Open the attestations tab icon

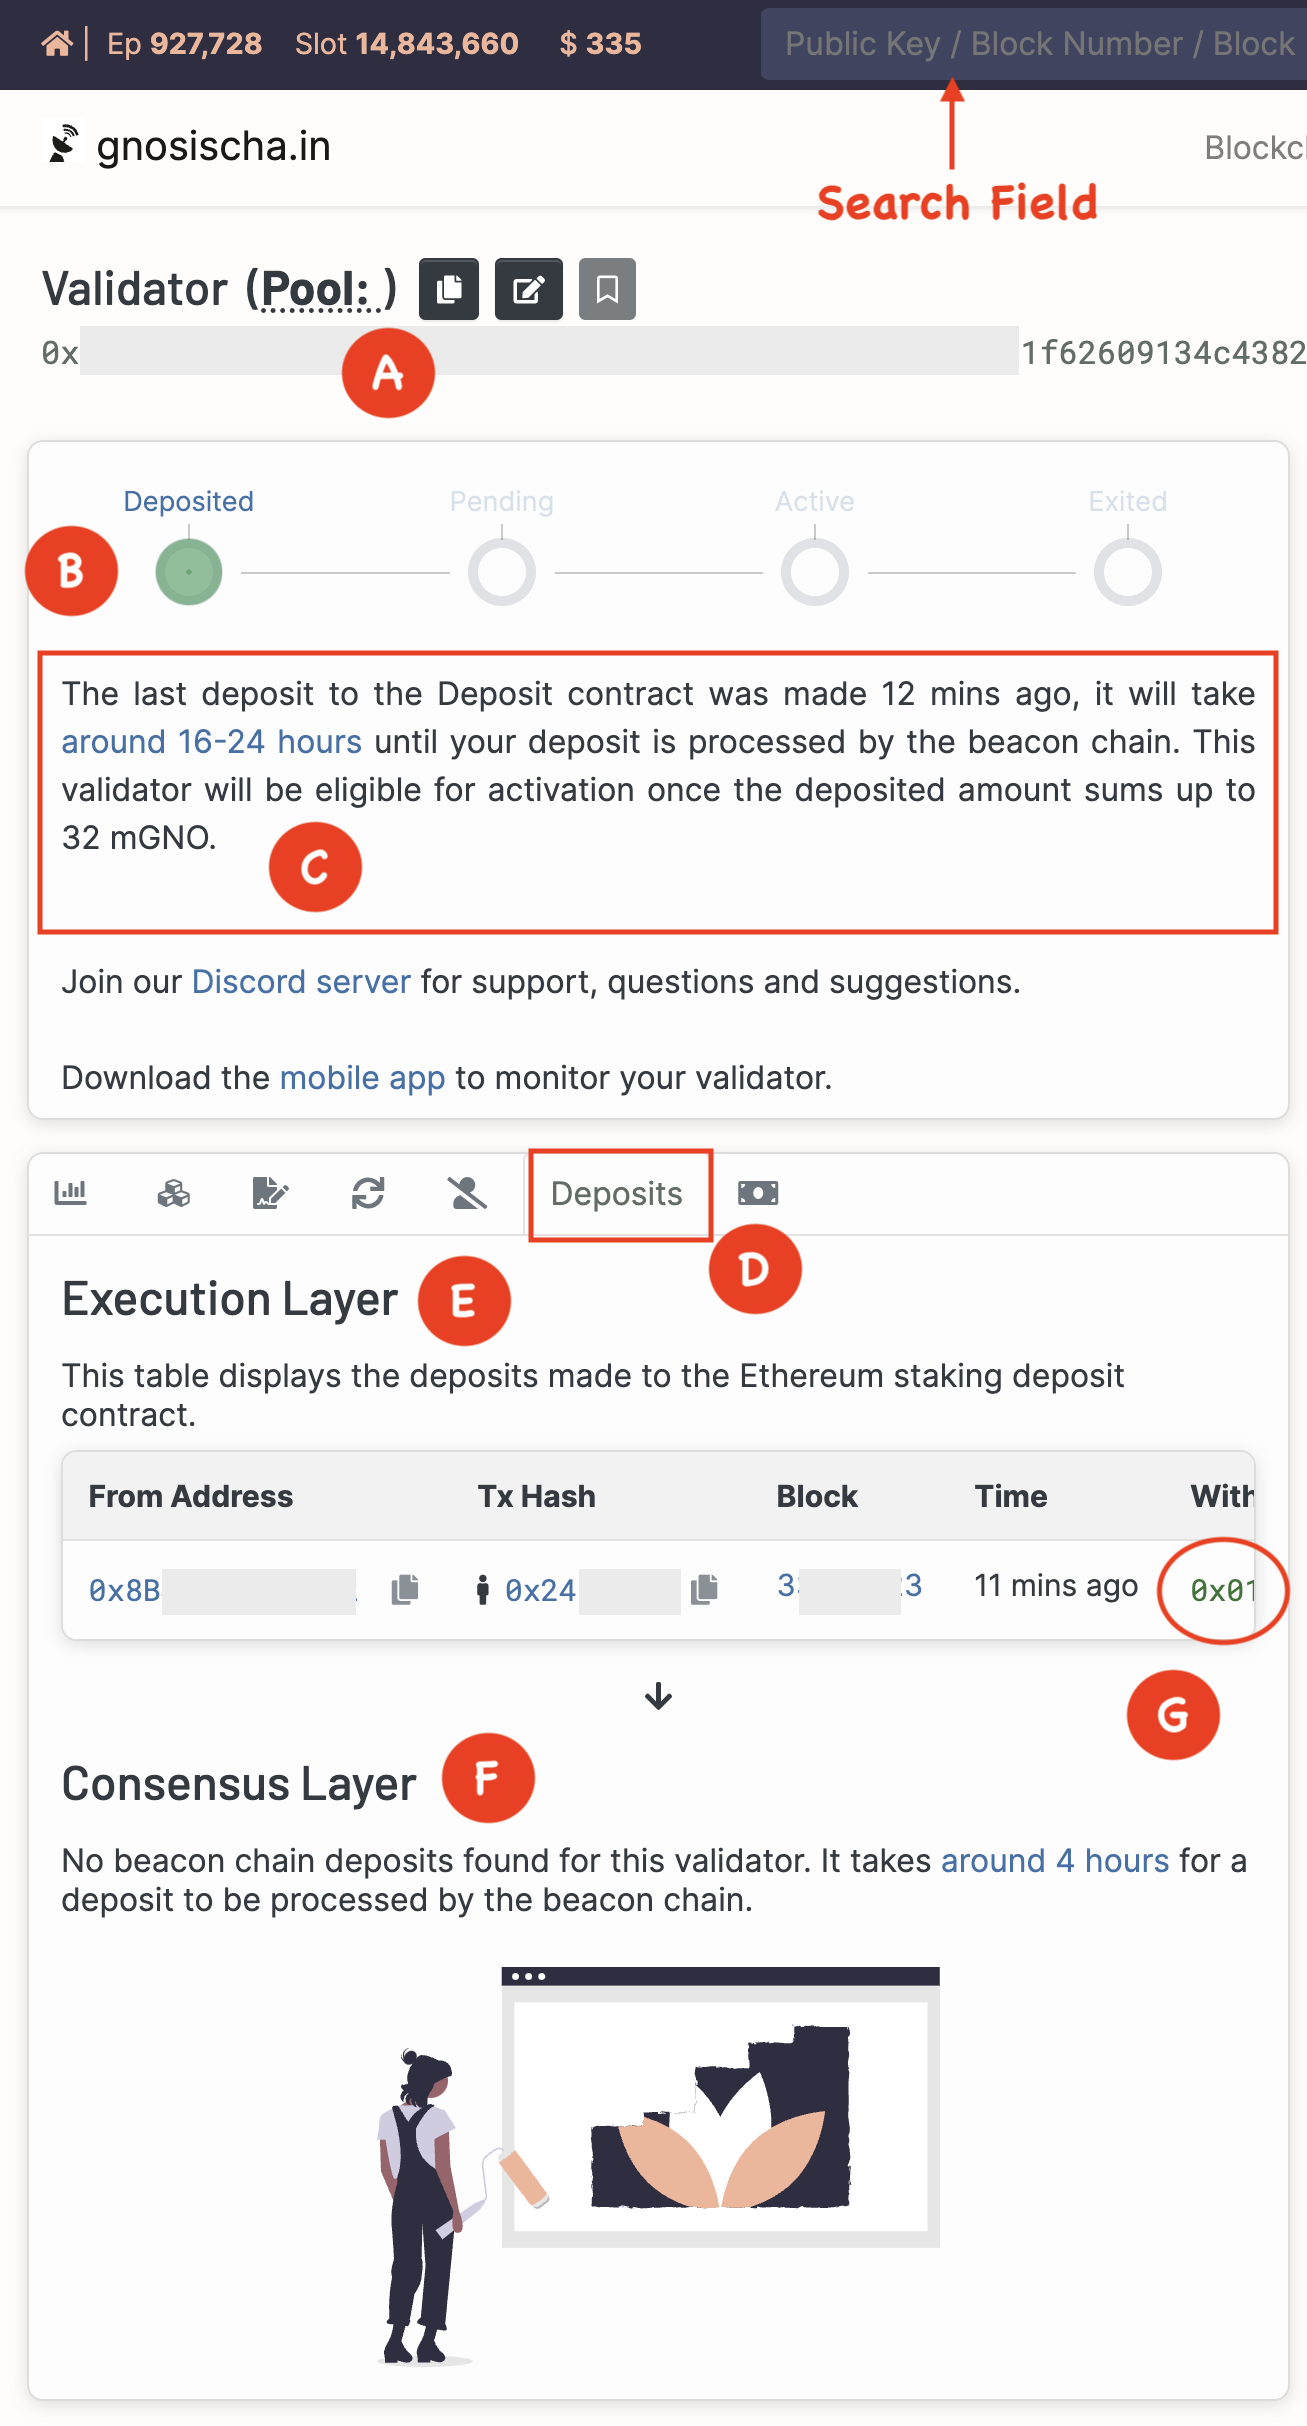point(270,1193)
